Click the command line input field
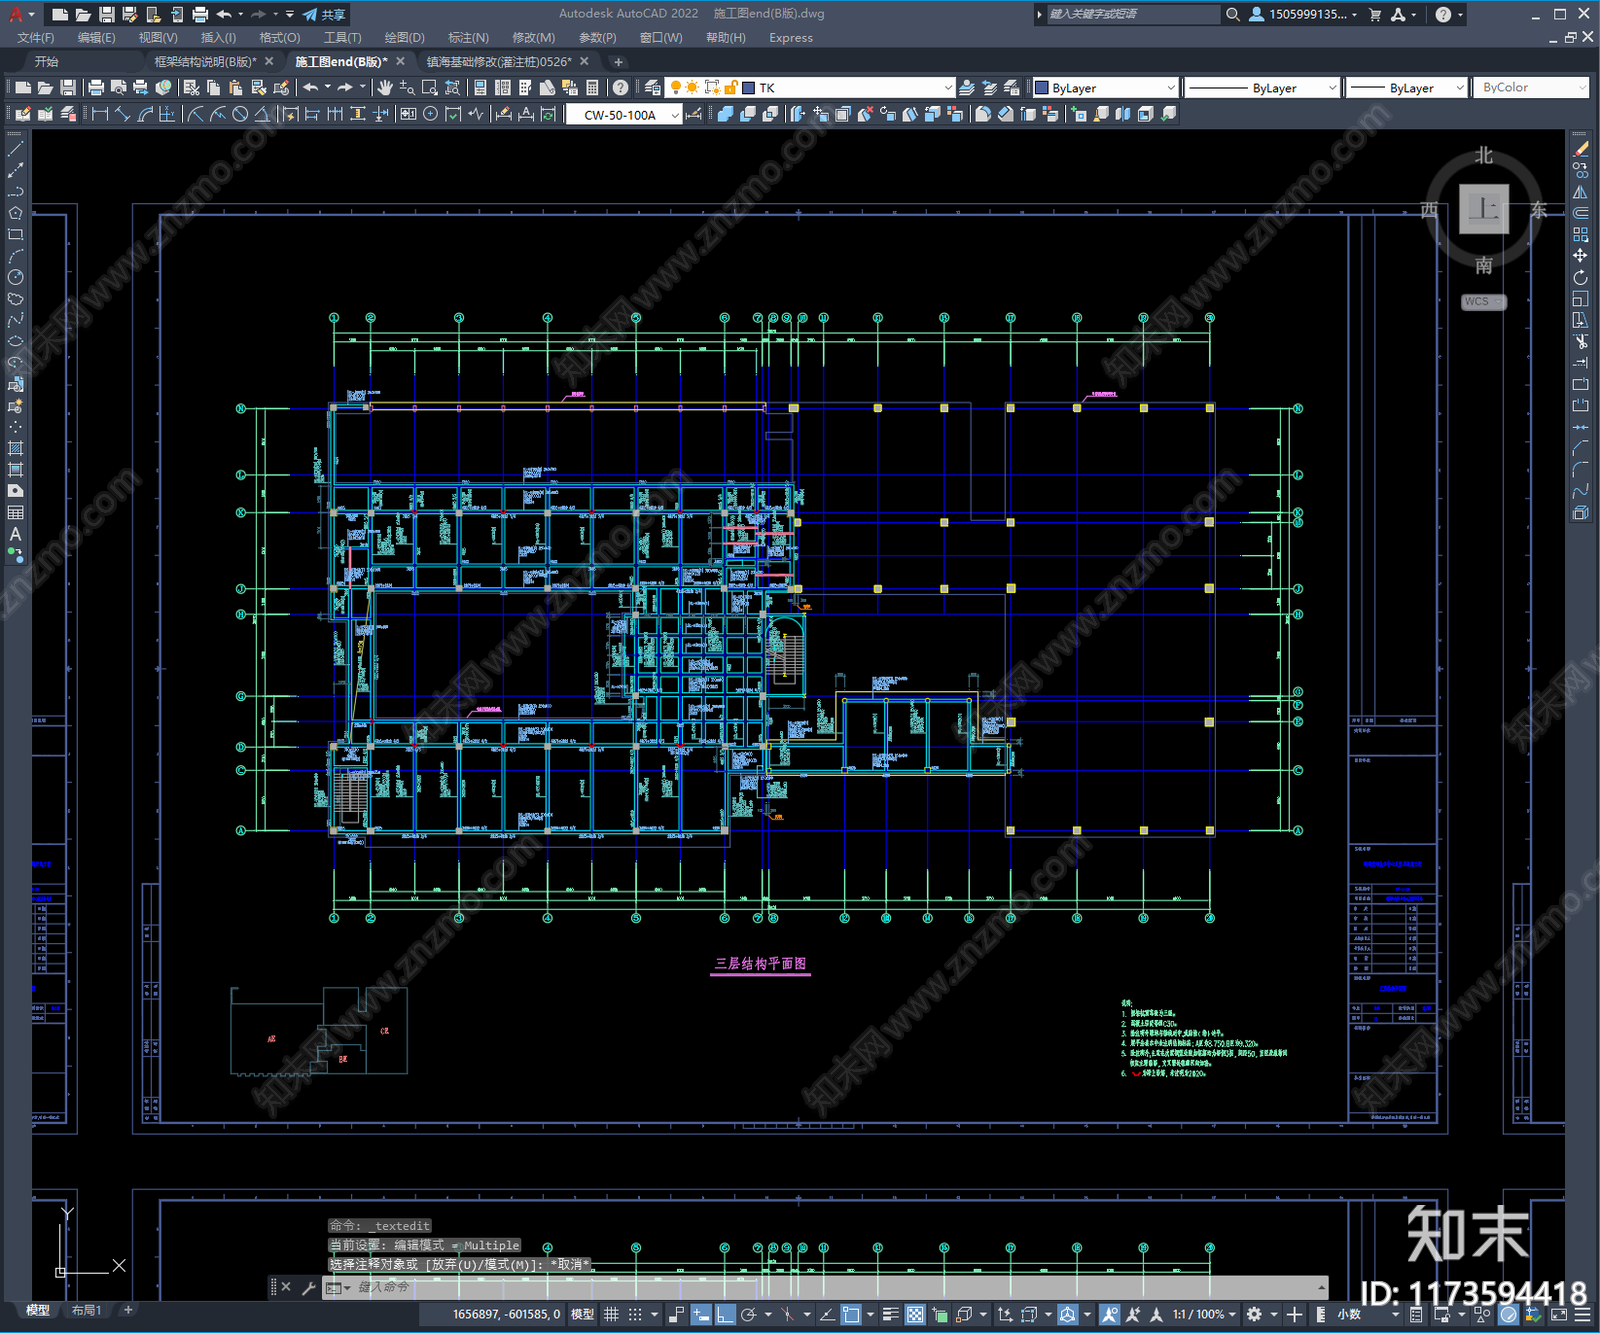The image size is (1600, 1333). point(830,1287)
